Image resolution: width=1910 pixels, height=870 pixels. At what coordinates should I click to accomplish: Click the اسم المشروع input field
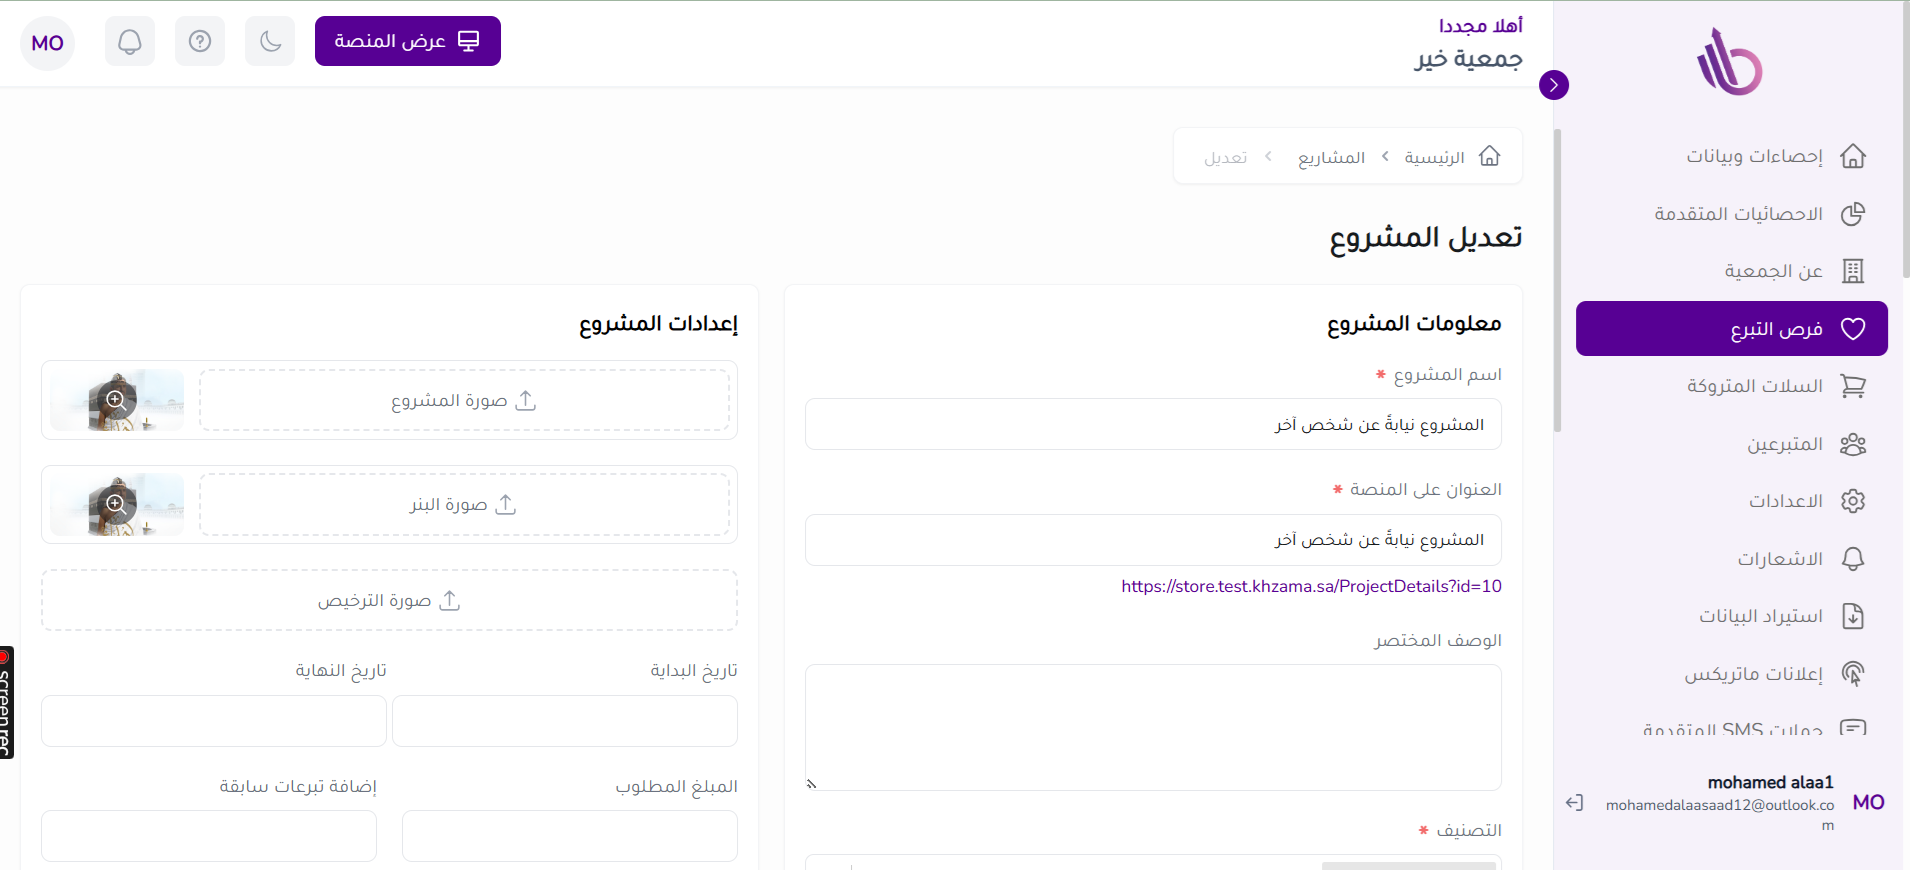pyautogui.click(x=1152, y=425)
